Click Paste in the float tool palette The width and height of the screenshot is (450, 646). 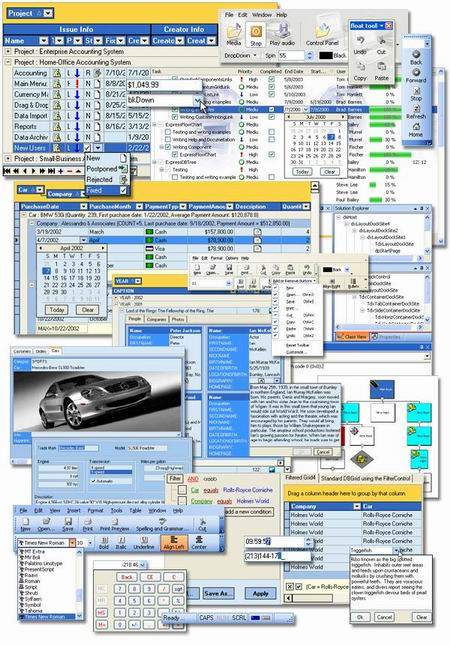pyautogui.click(x=381, y=66)
